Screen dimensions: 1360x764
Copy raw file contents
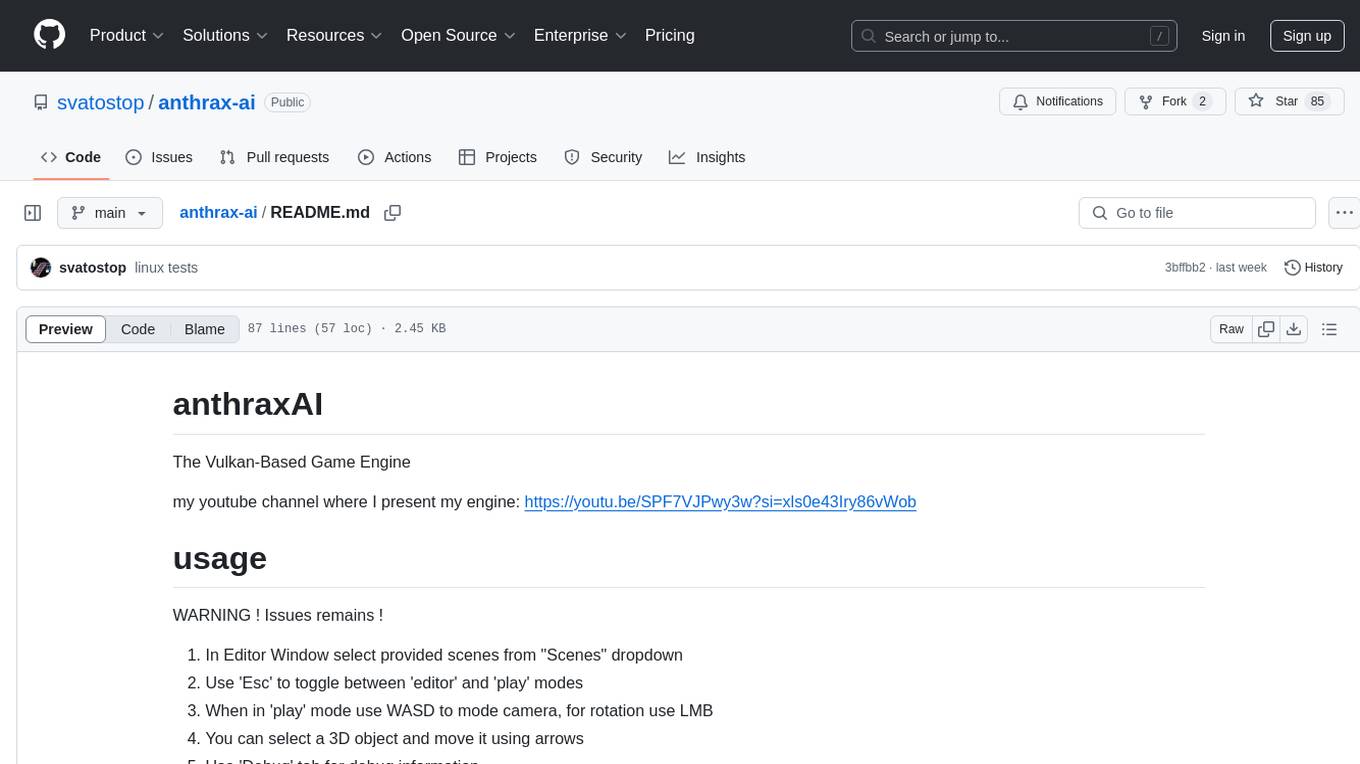click(x=1266, y=329)
